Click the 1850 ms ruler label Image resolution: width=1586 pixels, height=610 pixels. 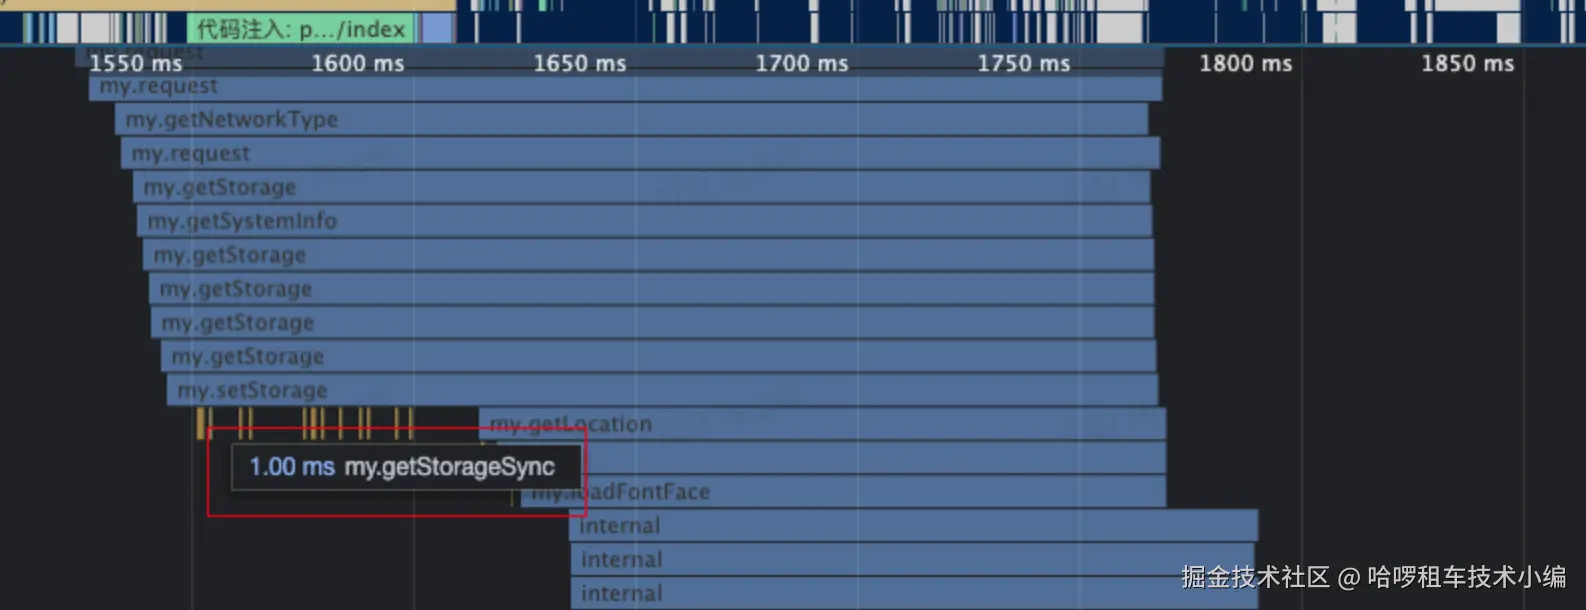pyautogui.click(x=1468, y=63)
